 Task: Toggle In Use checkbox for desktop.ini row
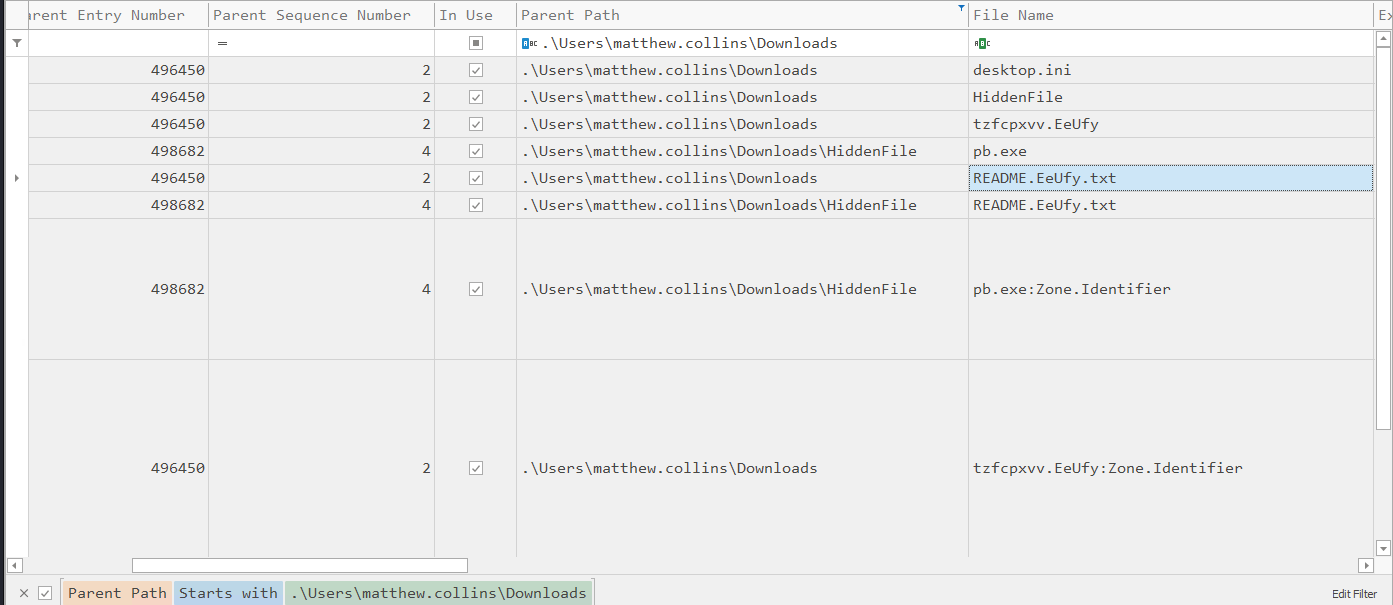[x=476, y=70]
